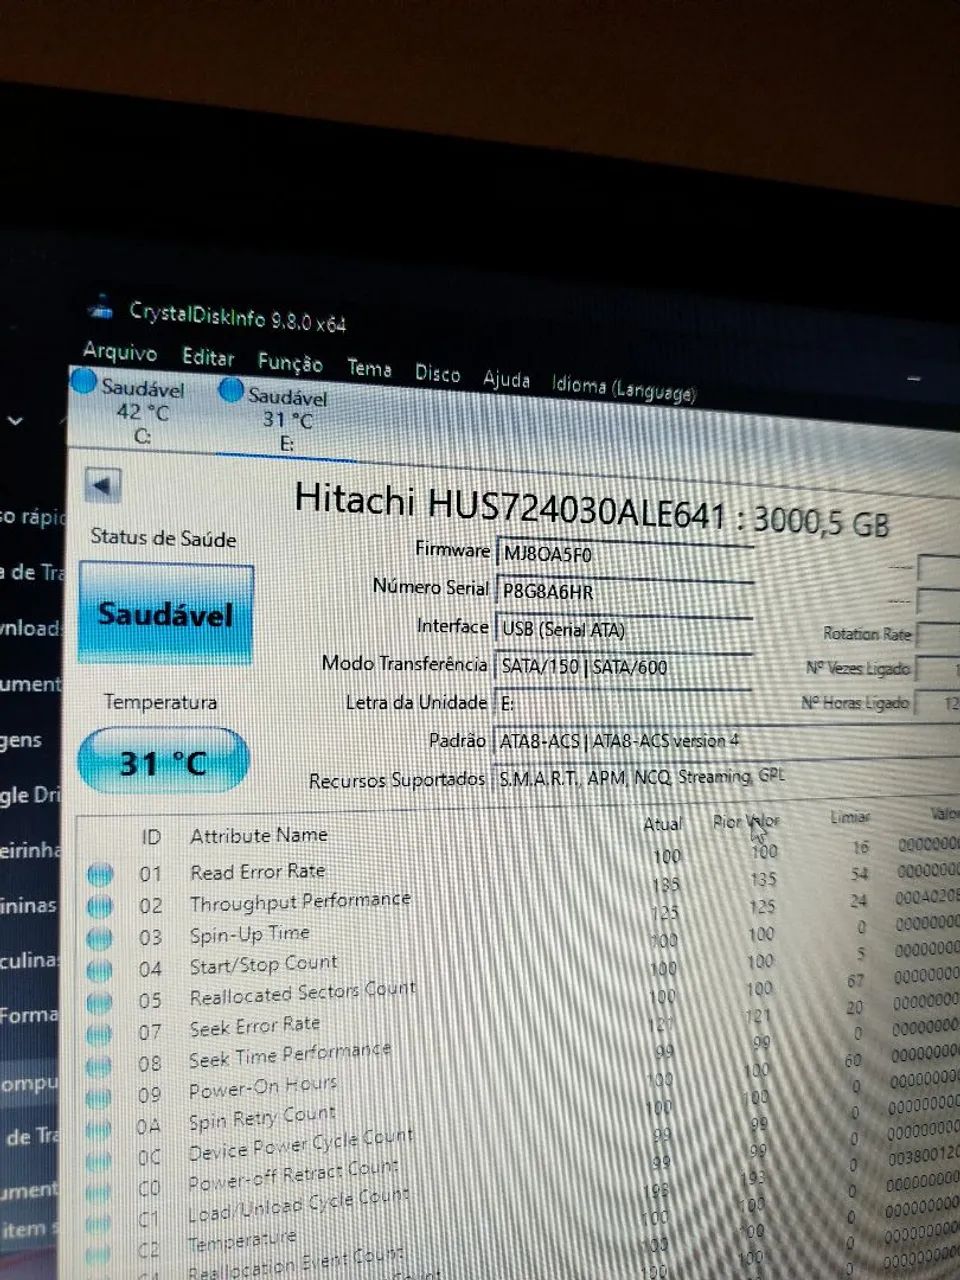This screenshot has height=1280, width=960.
Task: Click the blue health circle above drive E:
Action: (x=232, y=390)
